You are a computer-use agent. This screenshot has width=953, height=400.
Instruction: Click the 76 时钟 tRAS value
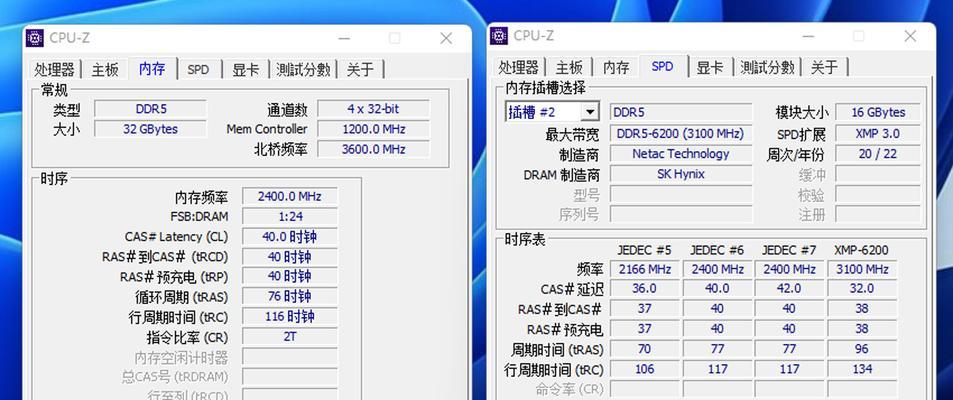tap(289, 296)
